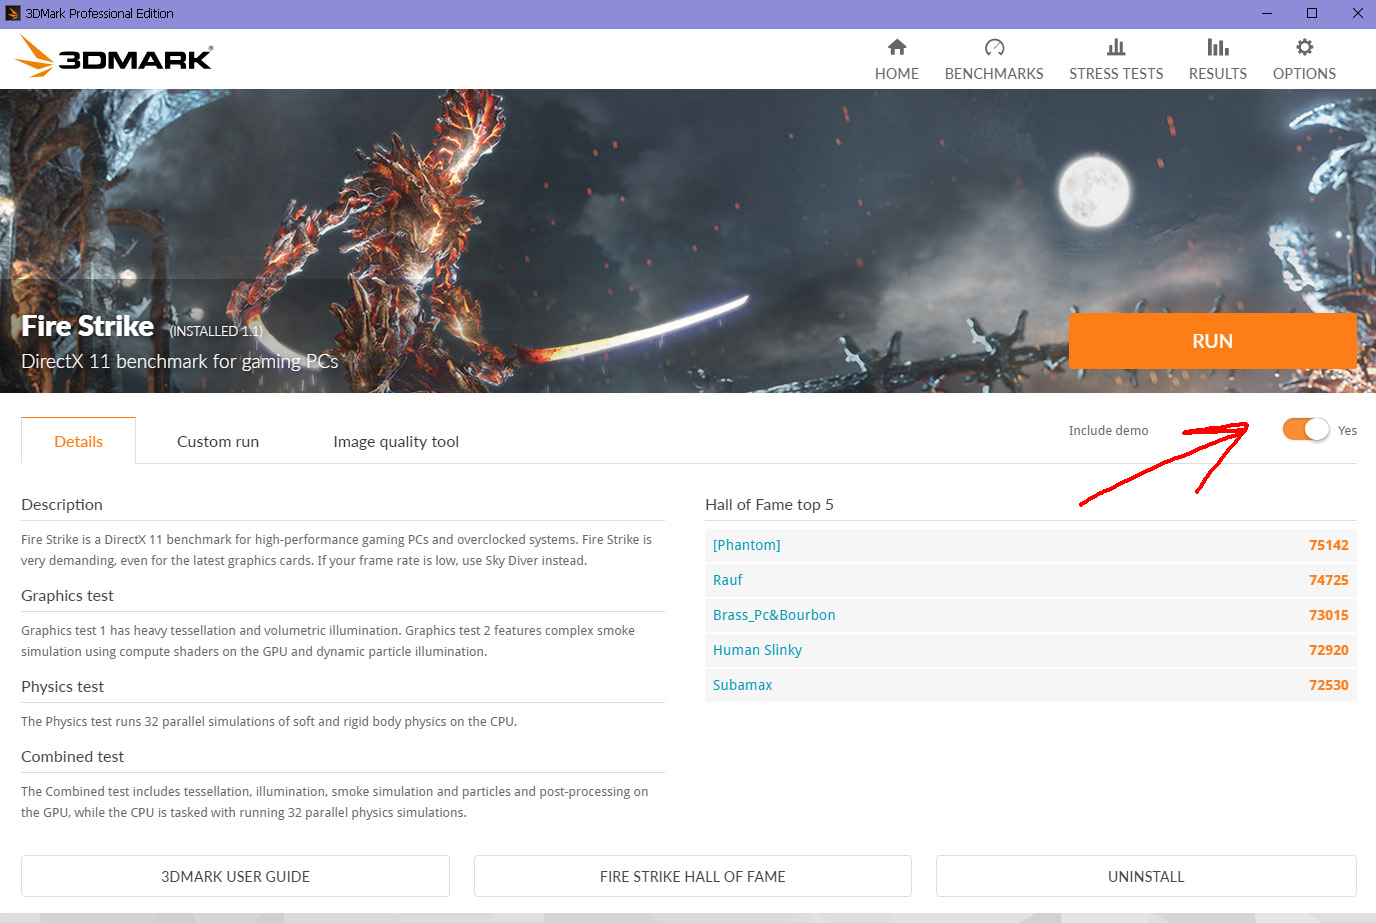Click the score 75142
Viewport: 1376px width, 923px height.
coord(1329,545)
